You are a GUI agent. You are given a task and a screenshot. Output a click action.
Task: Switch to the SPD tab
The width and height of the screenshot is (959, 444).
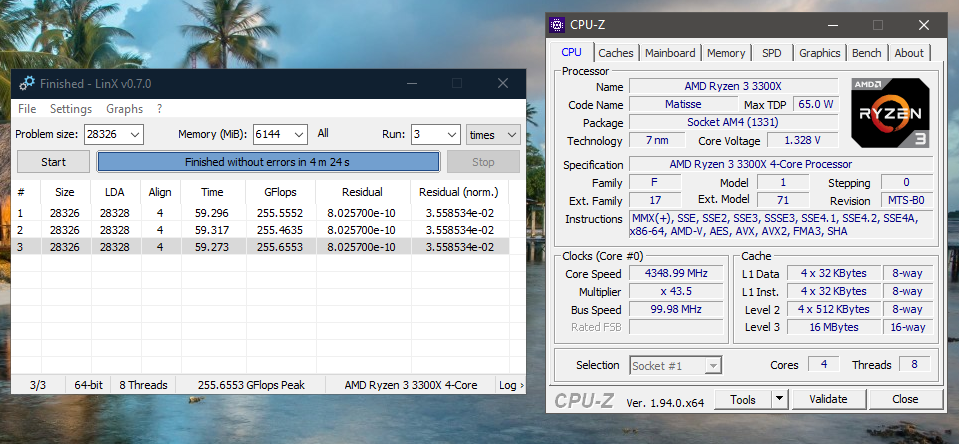coord(772,53)
